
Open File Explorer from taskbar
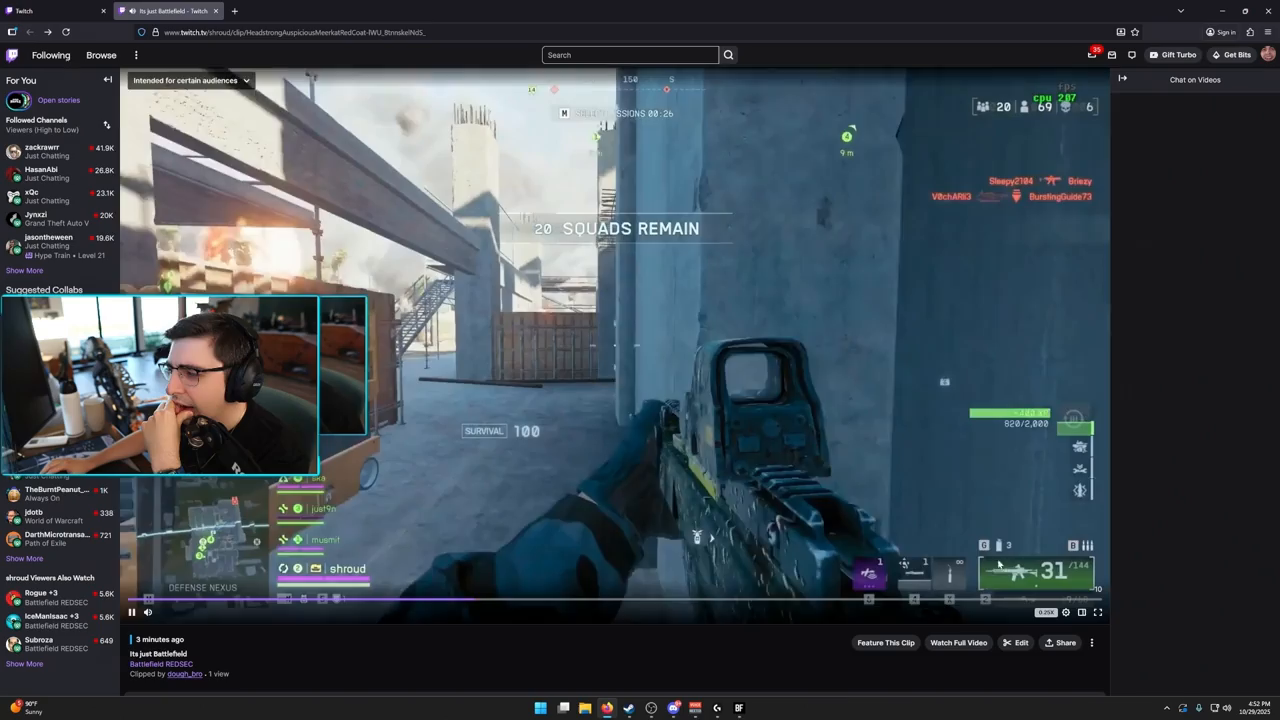pos(585,708)
